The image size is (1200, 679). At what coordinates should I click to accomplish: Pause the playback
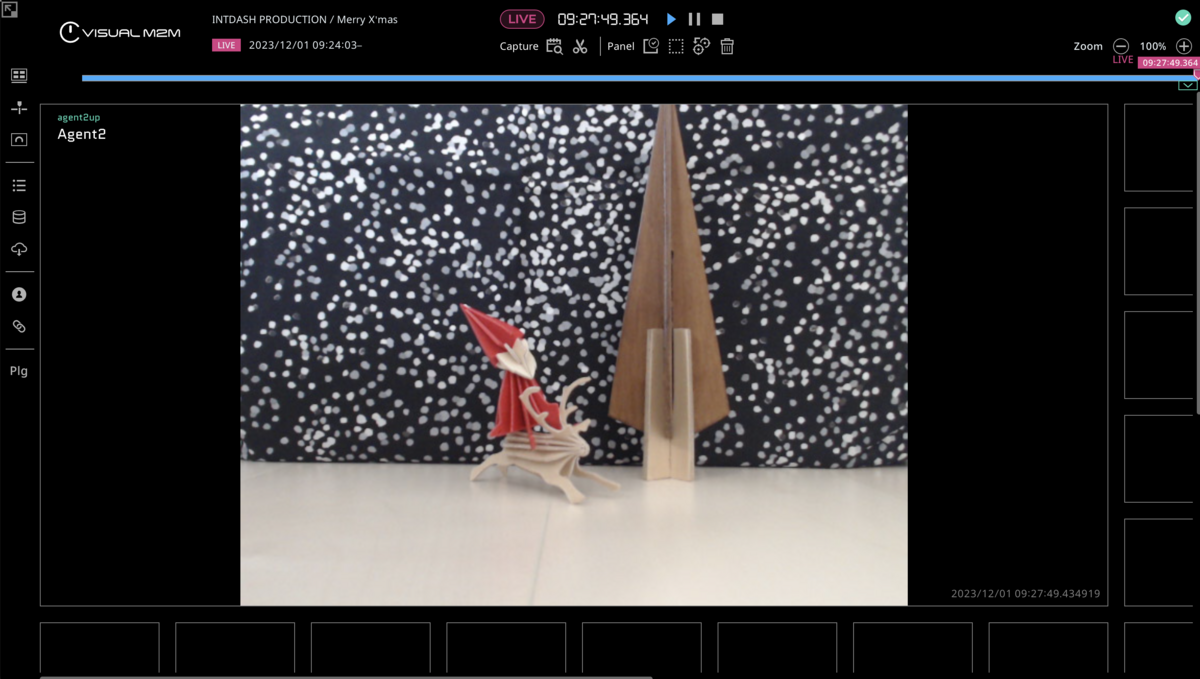click(x=694, y=19)
